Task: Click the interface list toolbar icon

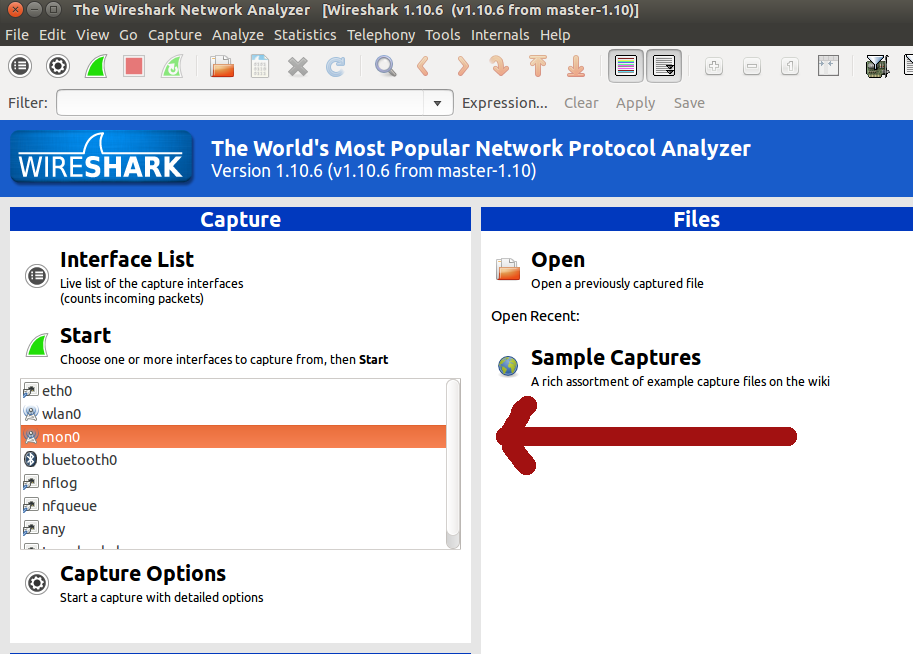Action: tap(21, 67)
